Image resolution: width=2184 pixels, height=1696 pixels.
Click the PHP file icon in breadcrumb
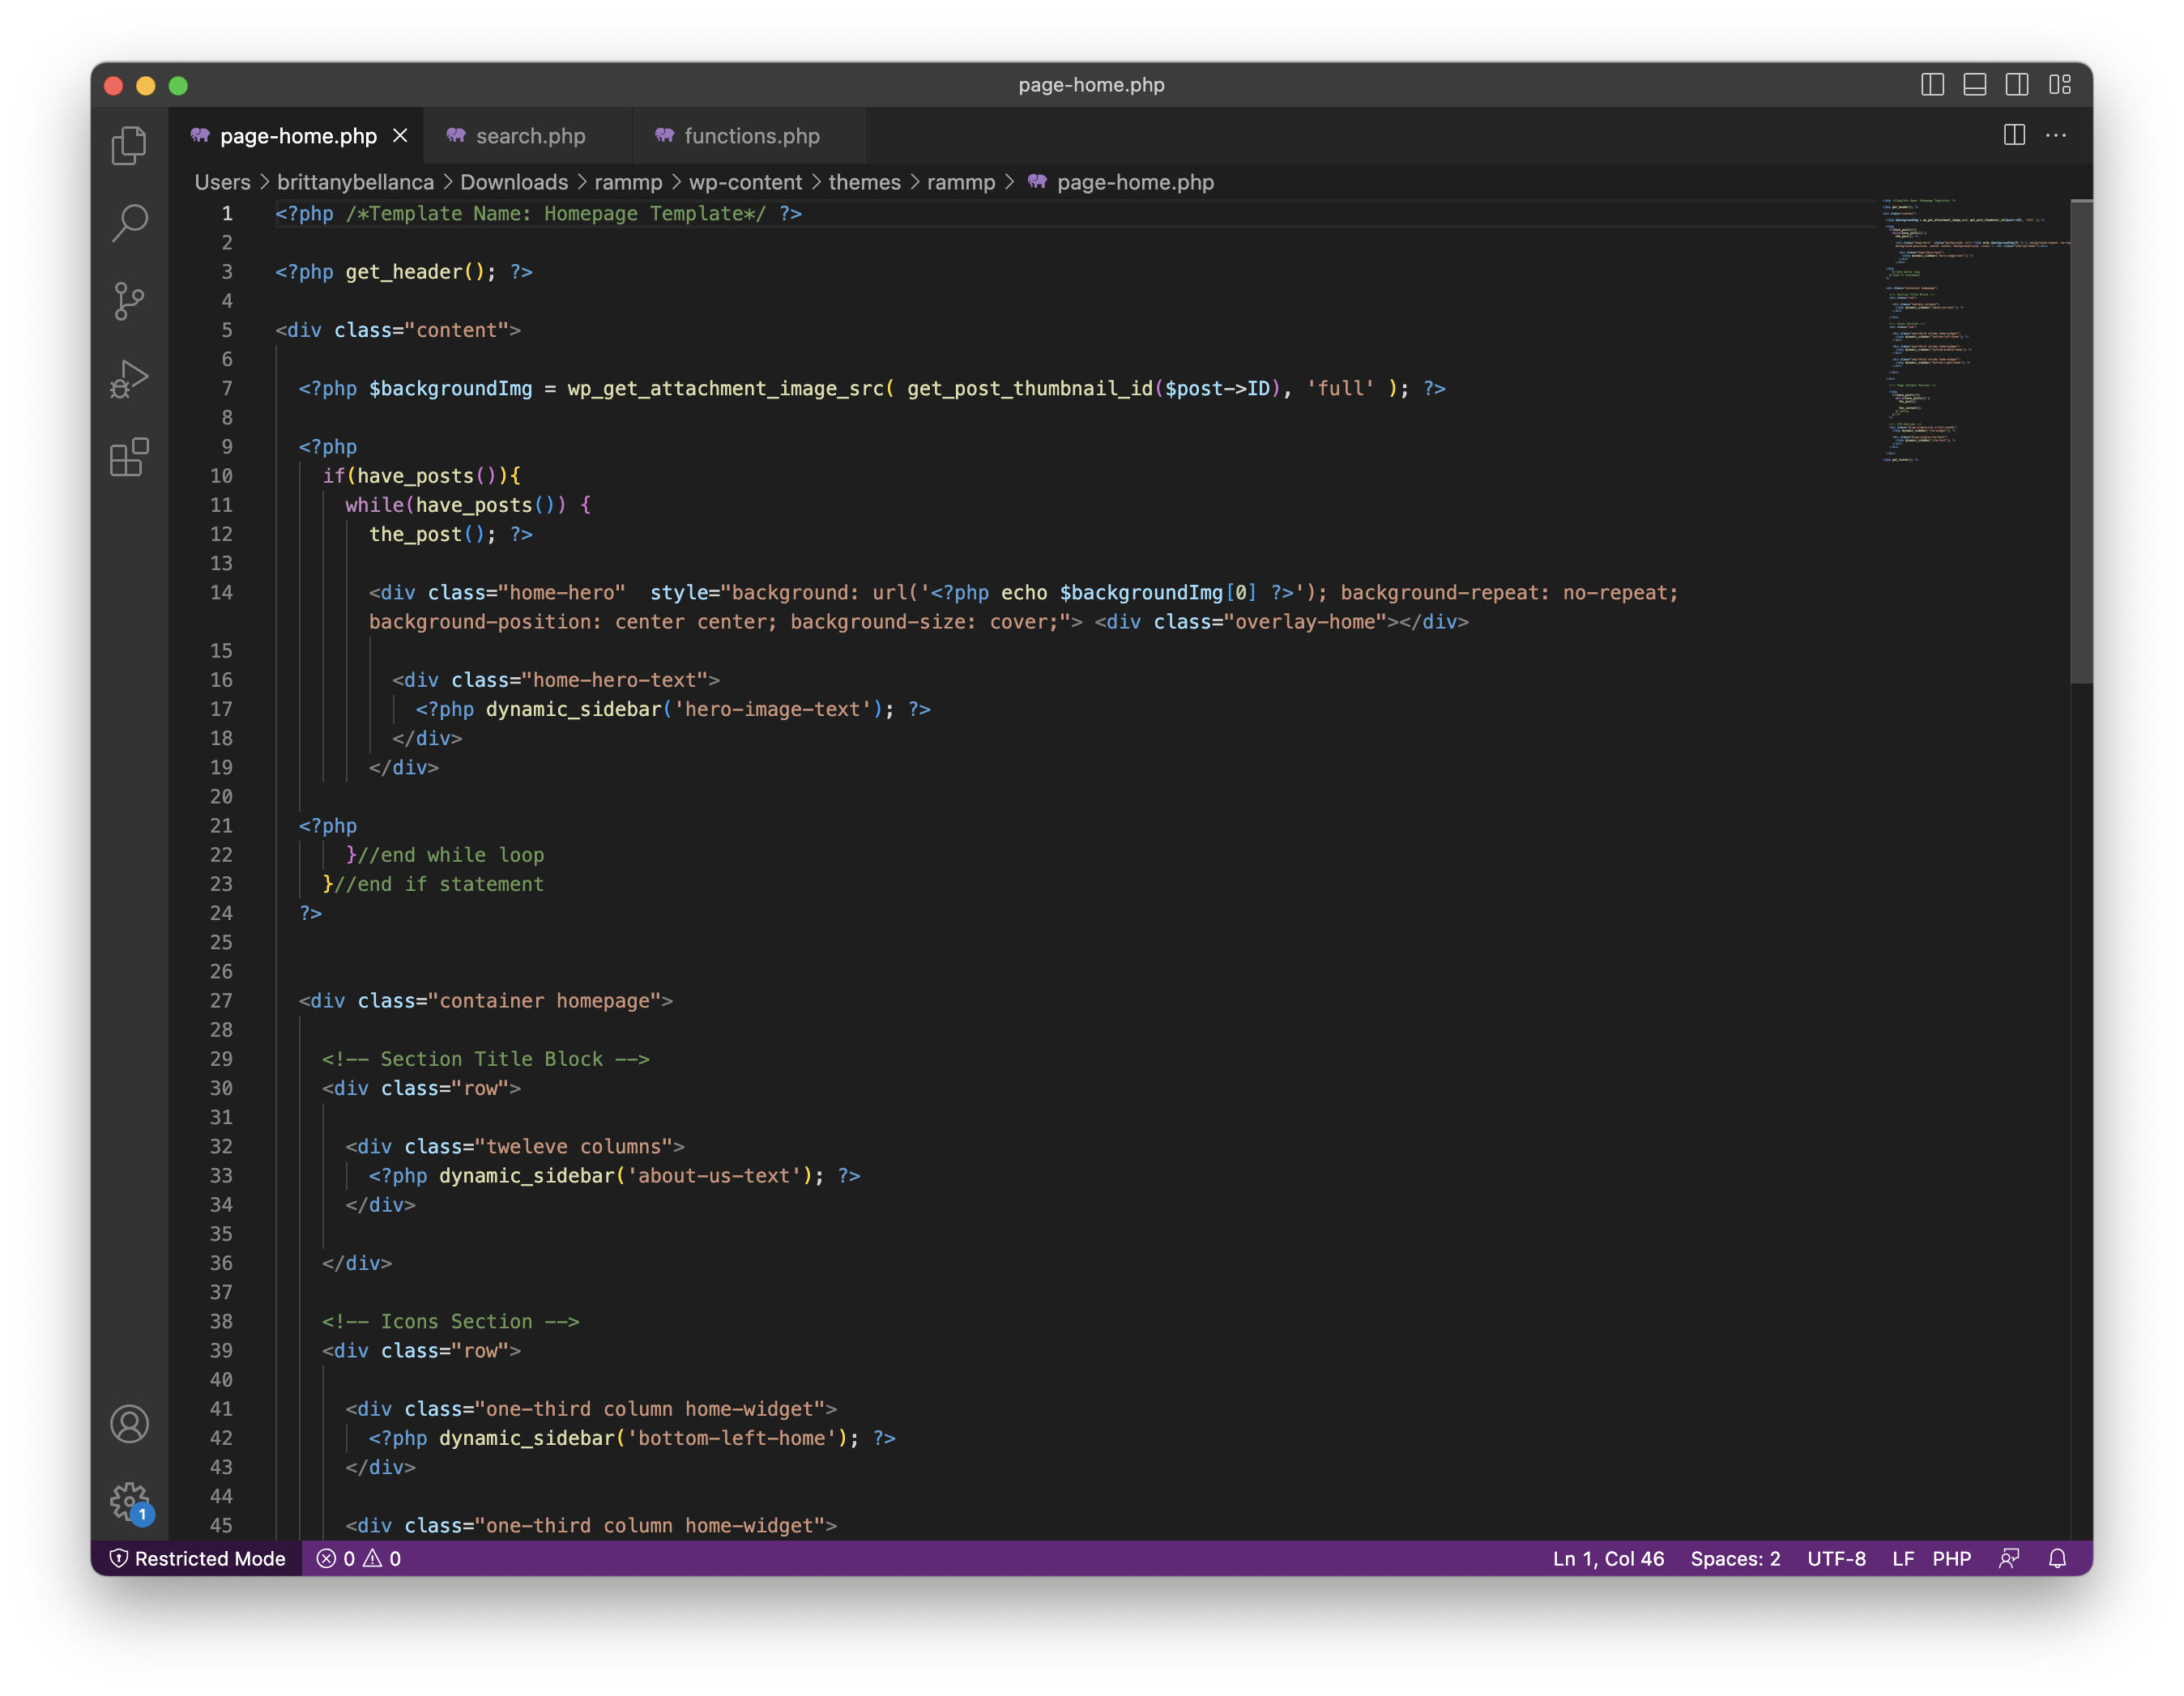1037,182
